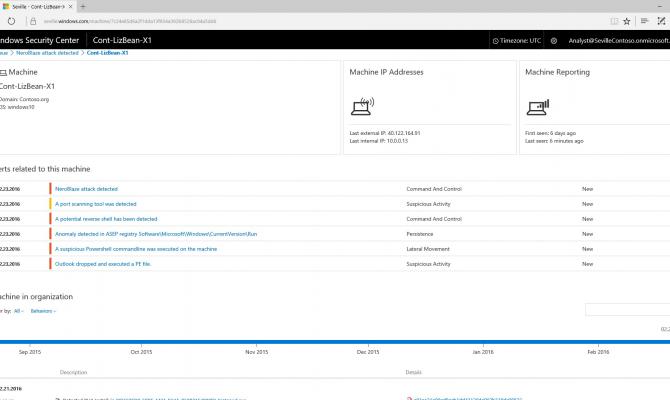Click Machine IP Addresses heading
670x400 pixels.
386,72
